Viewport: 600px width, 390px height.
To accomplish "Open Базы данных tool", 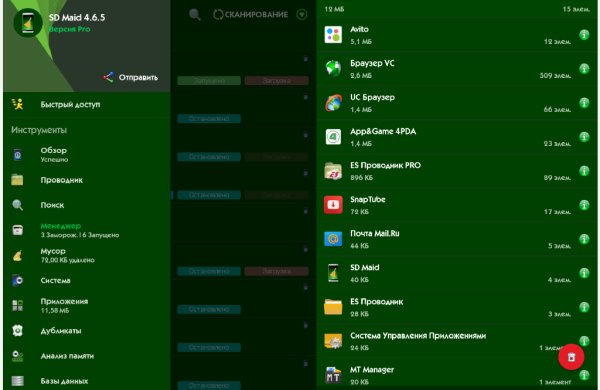I will (x=86, y=381).
